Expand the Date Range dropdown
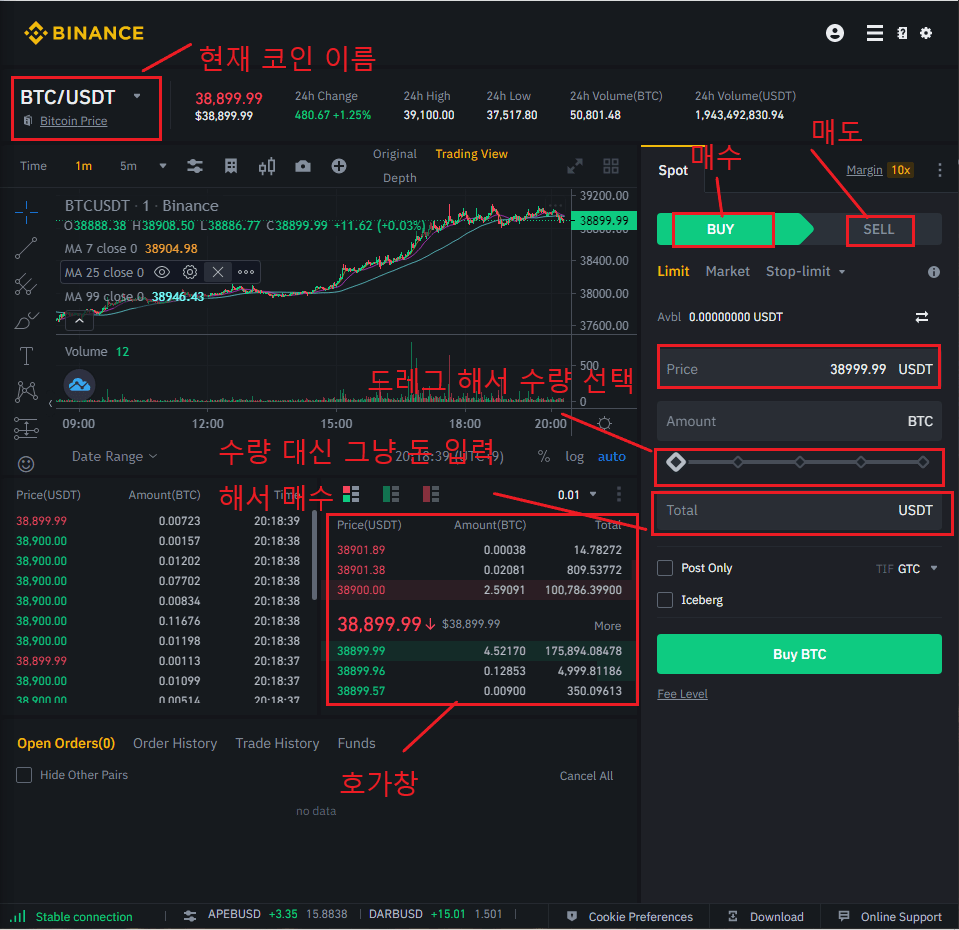Image resolution: width=959 pixels, height=930 pixels. [x=114, y=457]
